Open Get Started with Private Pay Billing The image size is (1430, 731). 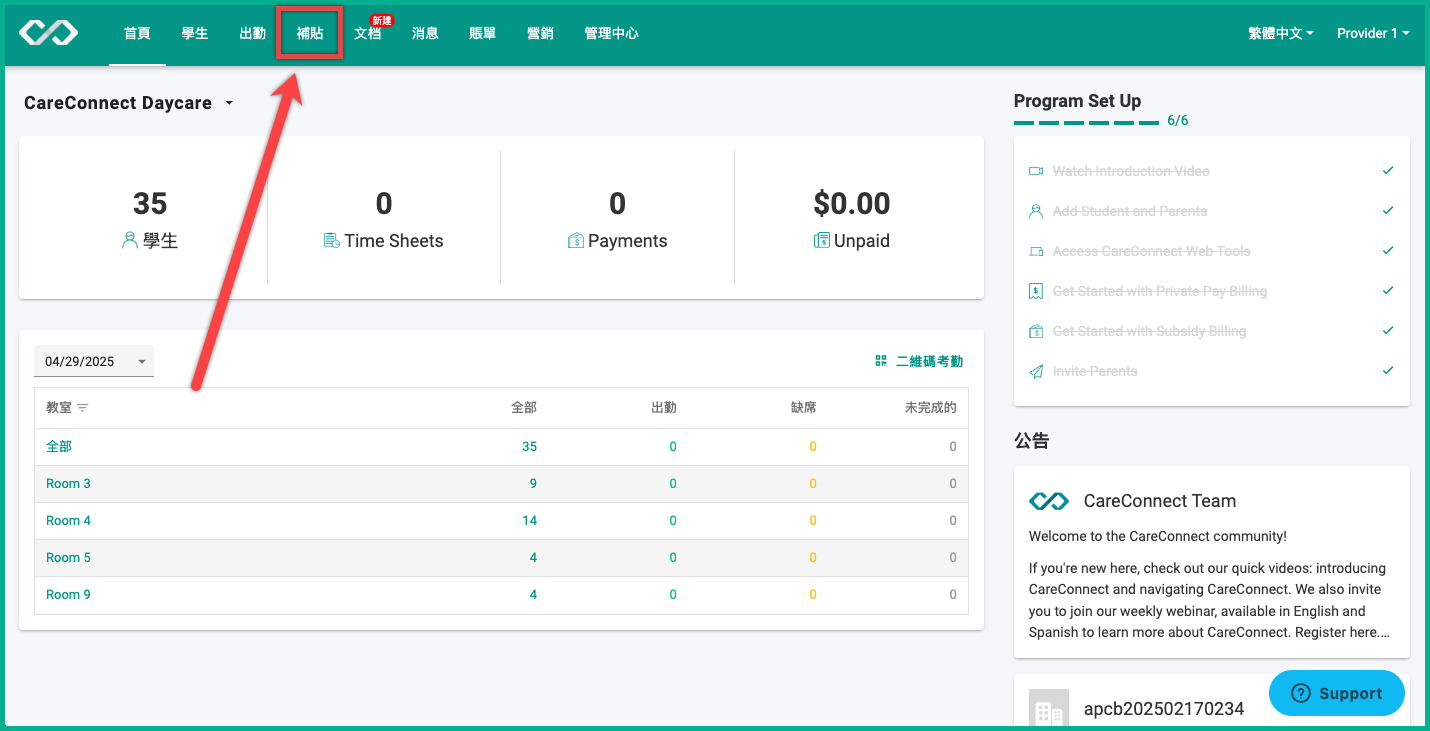click(x=1160, y=291)
